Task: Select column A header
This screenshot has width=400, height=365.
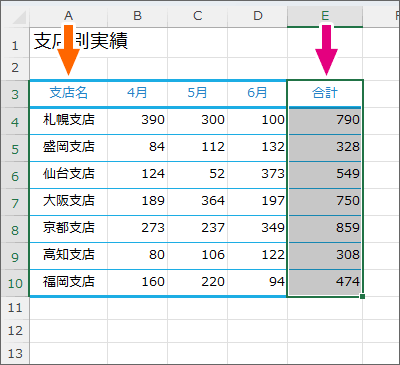Action: tap(68, 16)
